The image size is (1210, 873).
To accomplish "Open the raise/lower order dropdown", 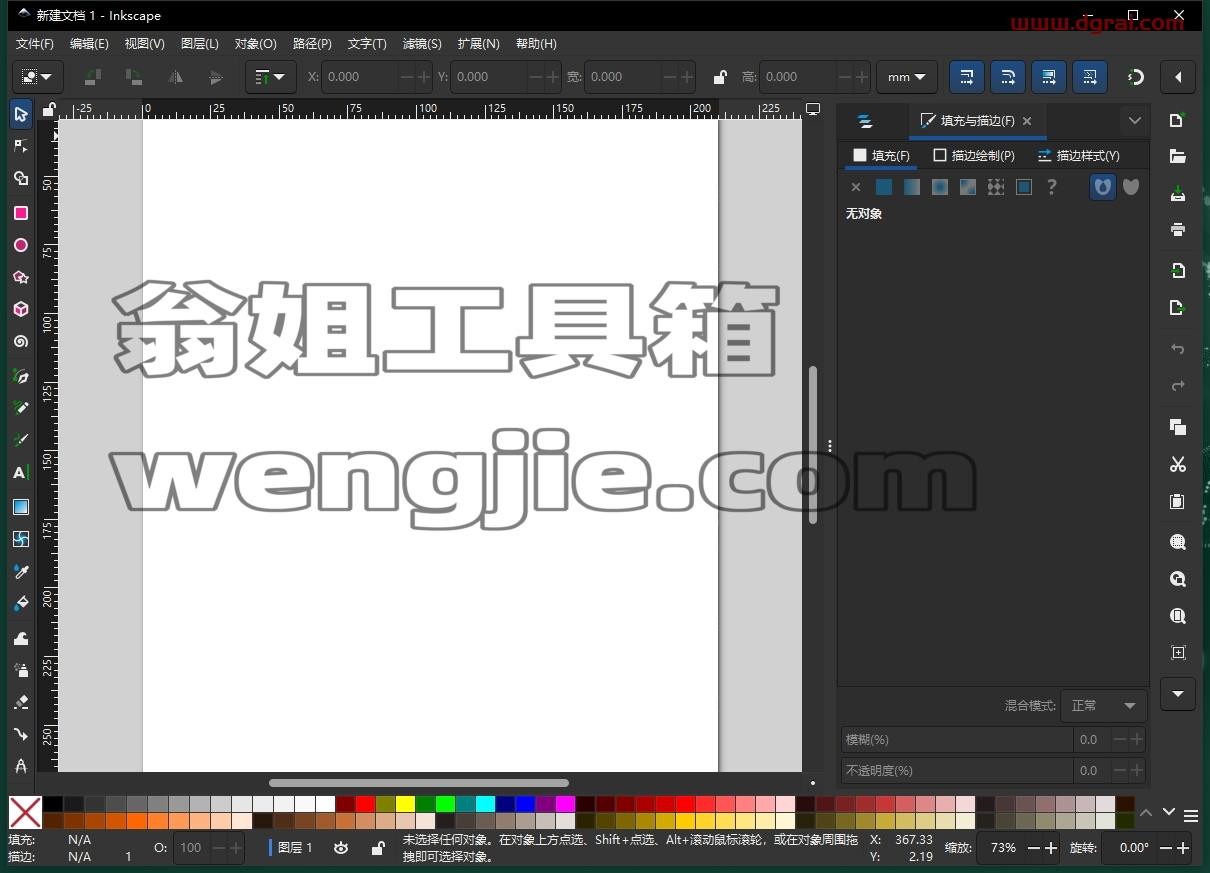I will click(x=270, y=77).
